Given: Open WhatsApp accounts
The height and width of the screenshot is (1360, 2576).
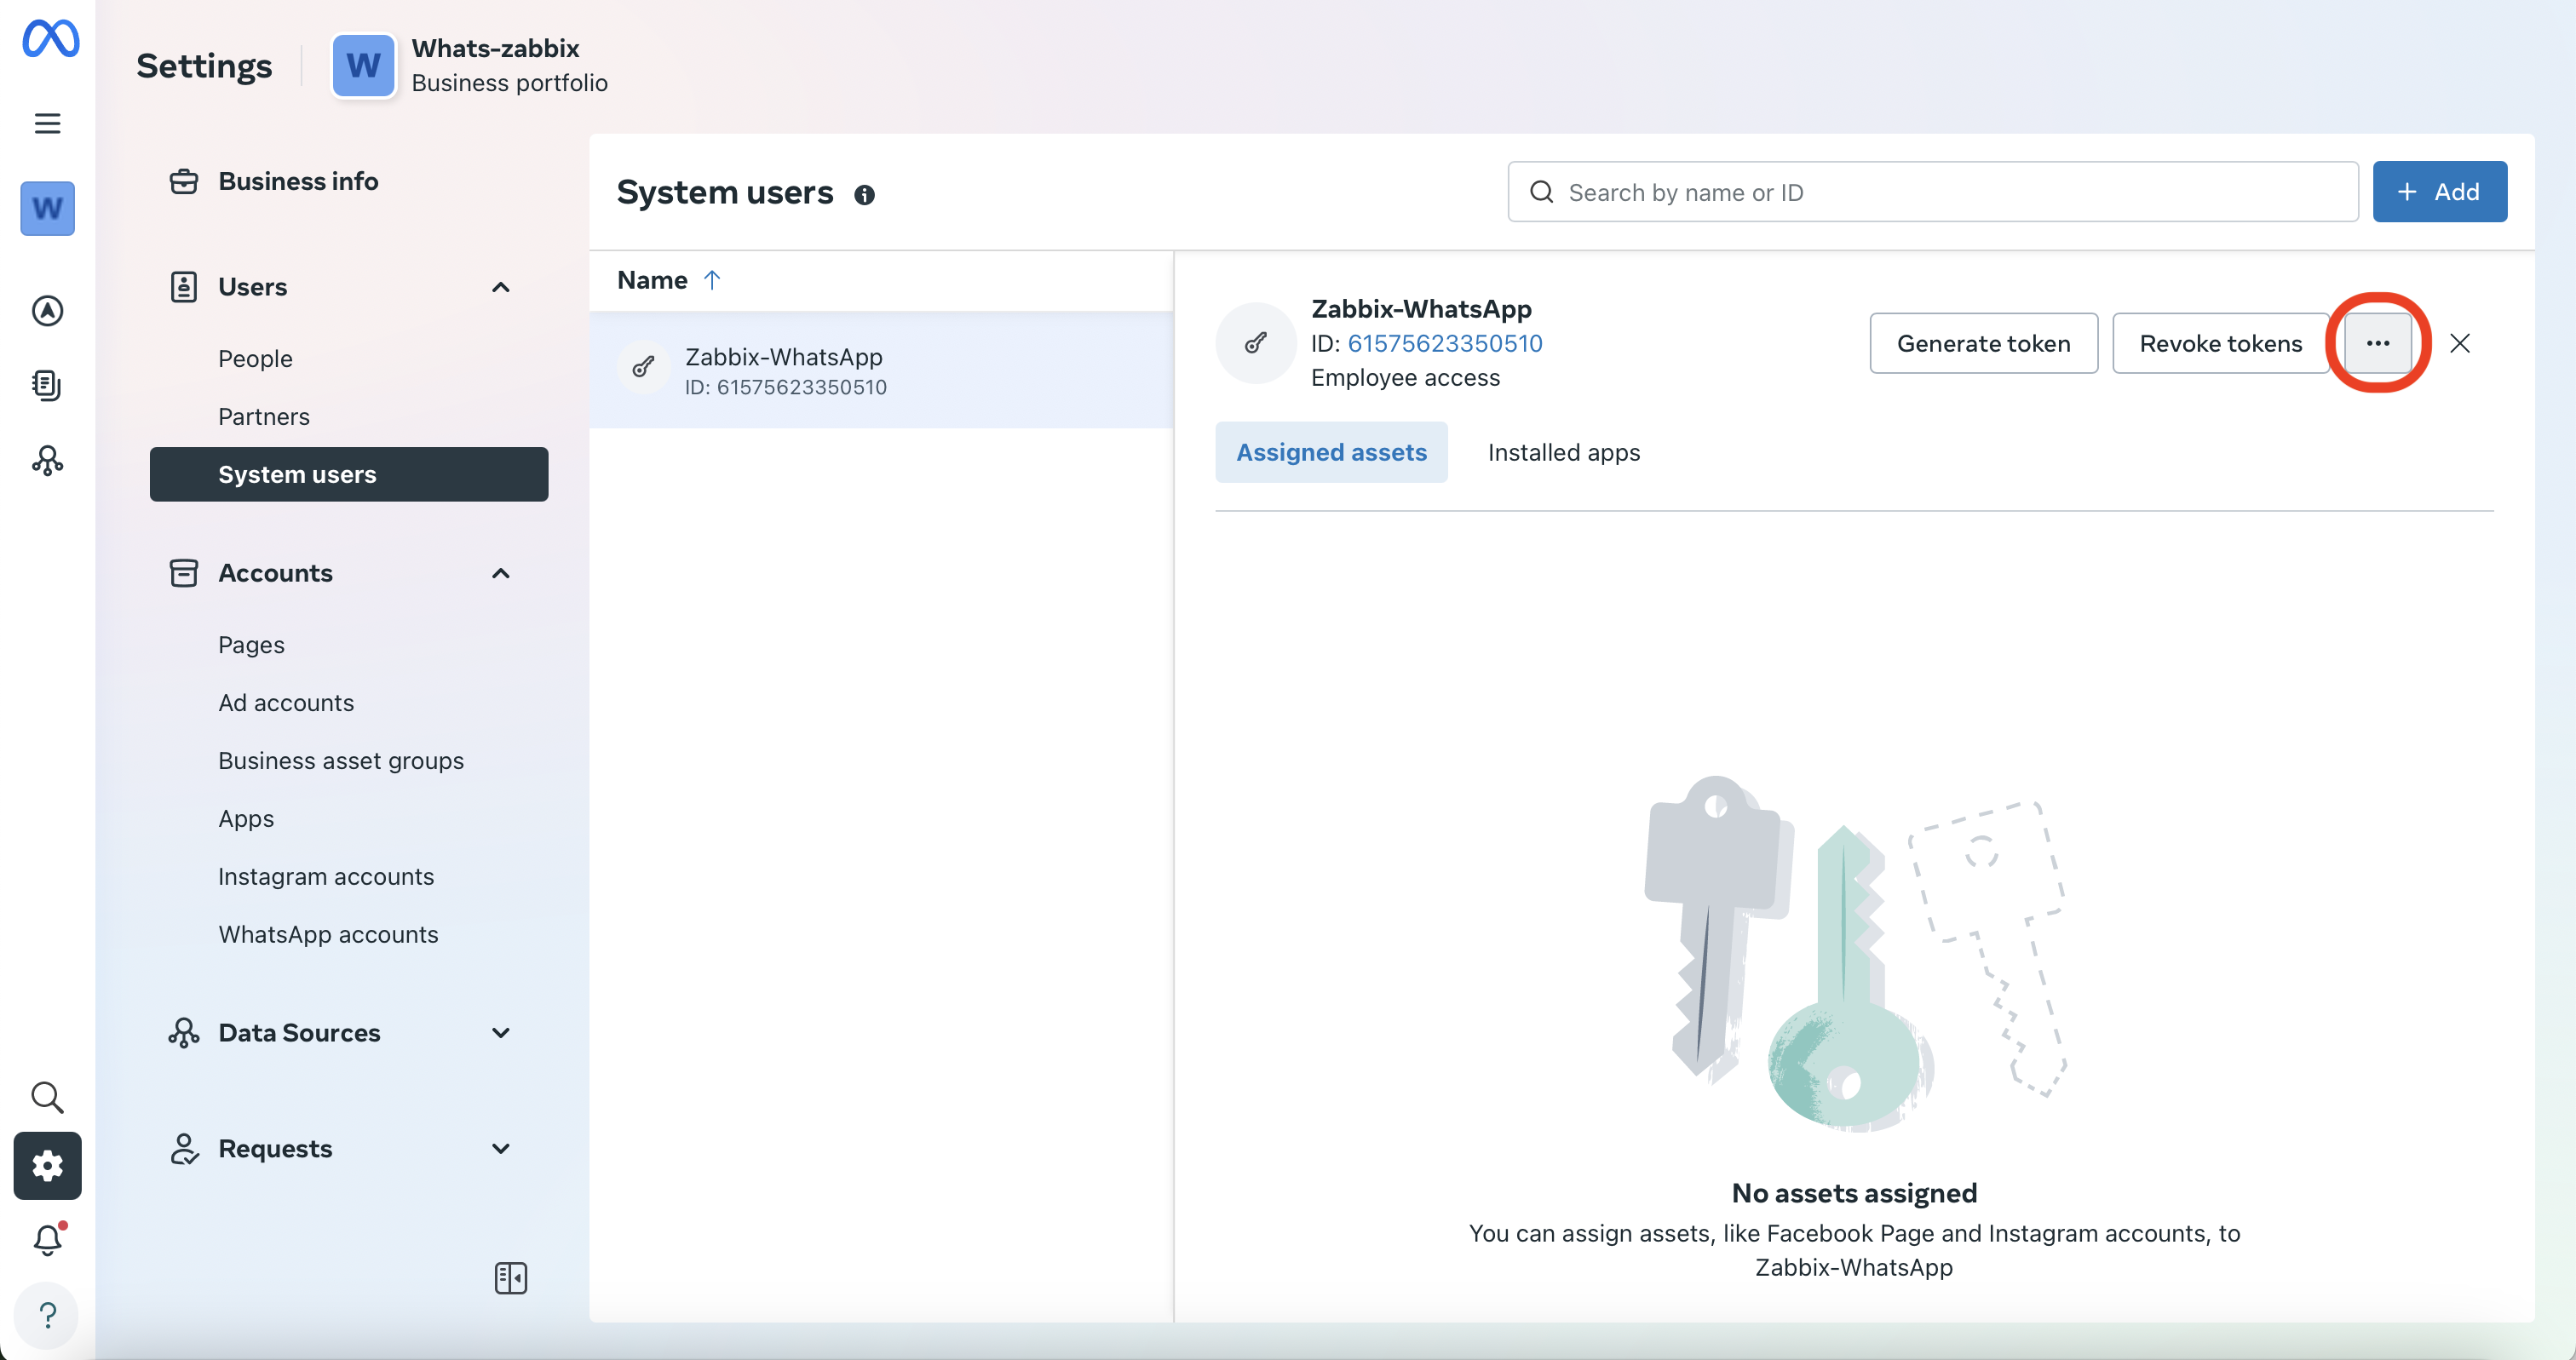Looking at the screenshot, I should (328, 935).
